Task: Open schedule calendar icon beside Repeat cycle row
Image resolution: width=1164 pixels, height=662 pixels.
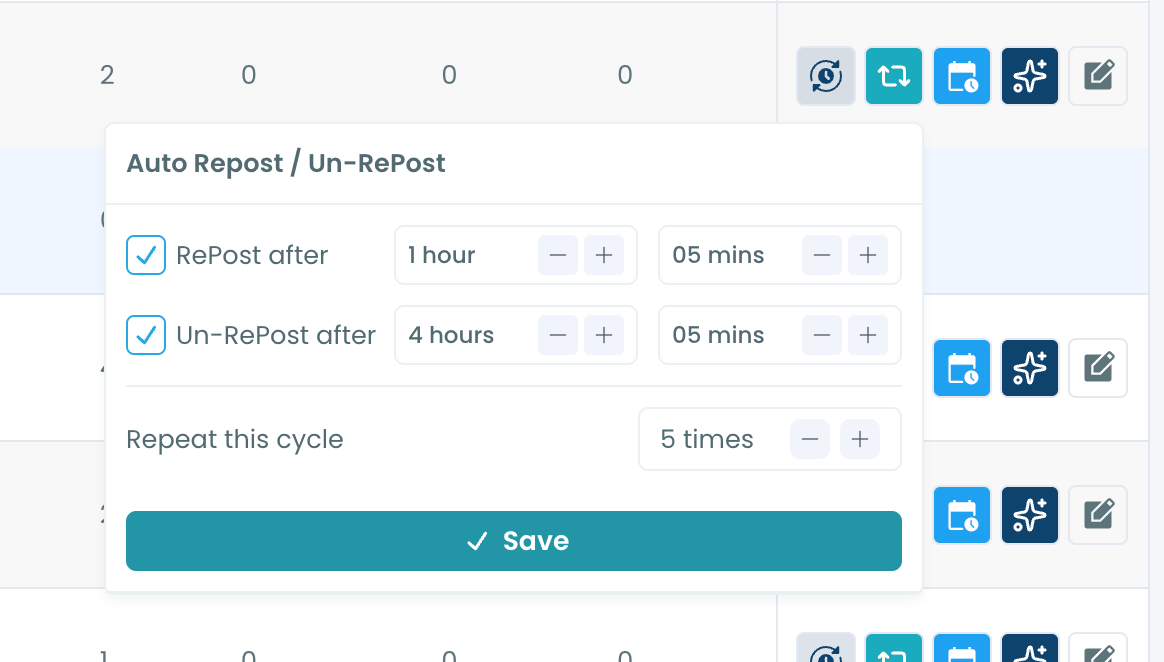Action: [x=962, y=515]
